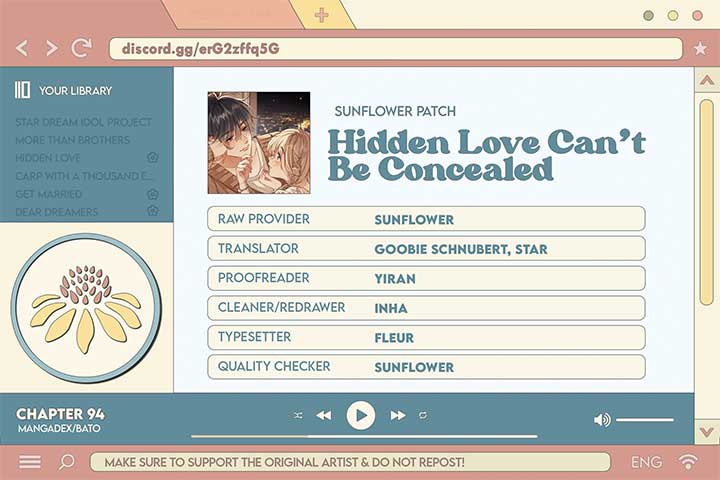Reload the page with refresh icon

(x=82, y=48)
